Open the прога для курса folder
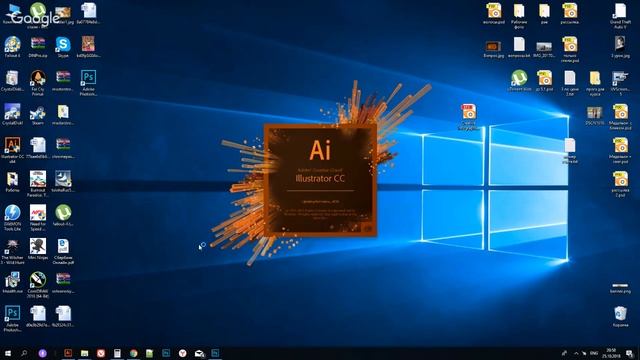Screen dimensions: 640x360 595,83
